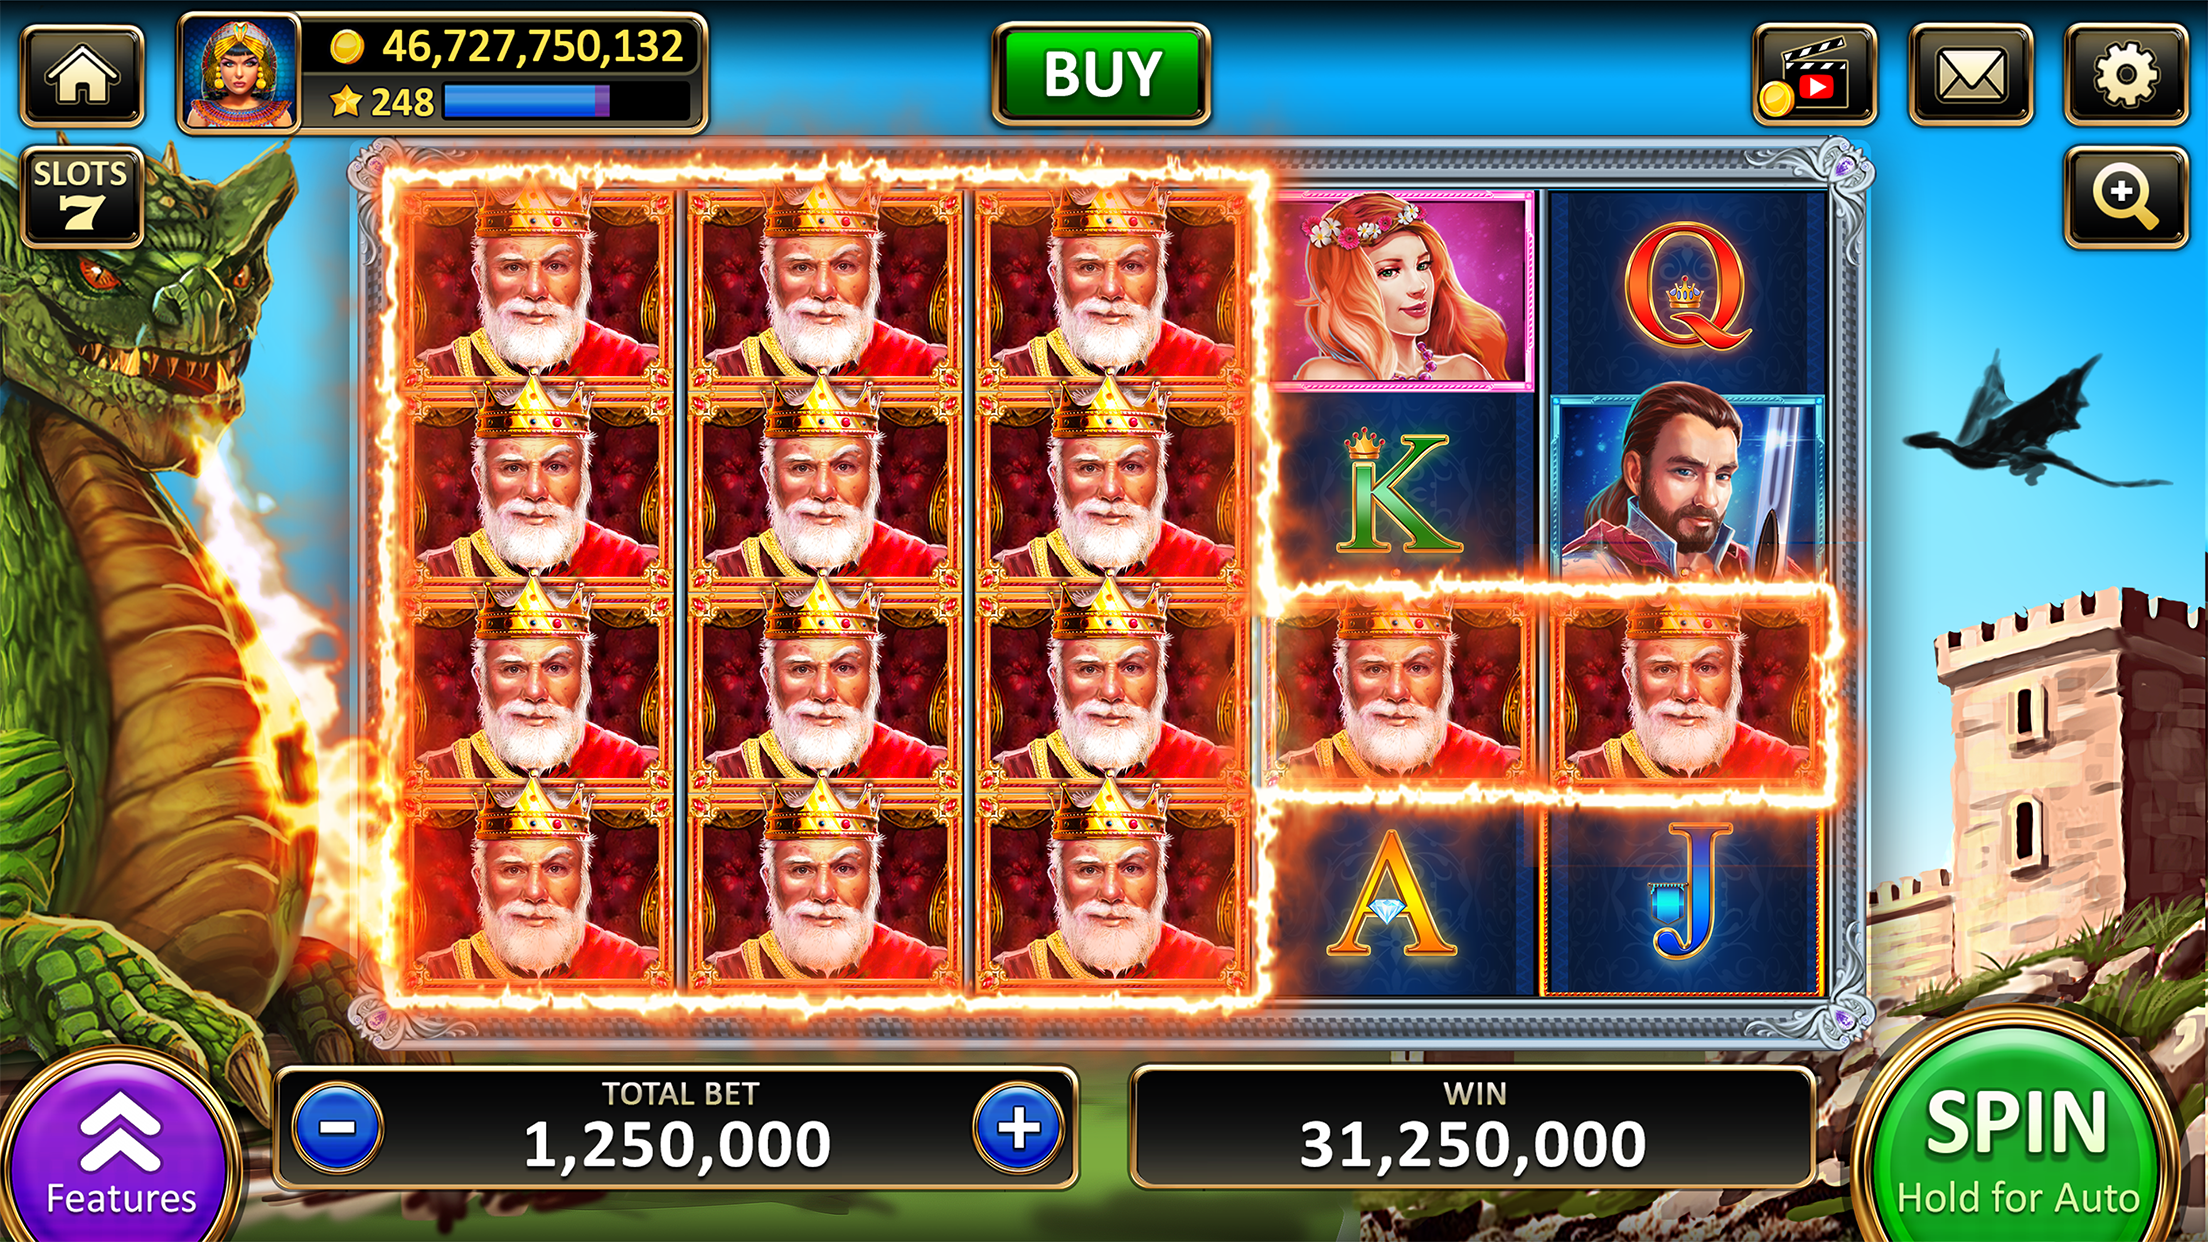Tap the bearded knight symbol
The image size is (2208, 1242).
point(1687,488)
